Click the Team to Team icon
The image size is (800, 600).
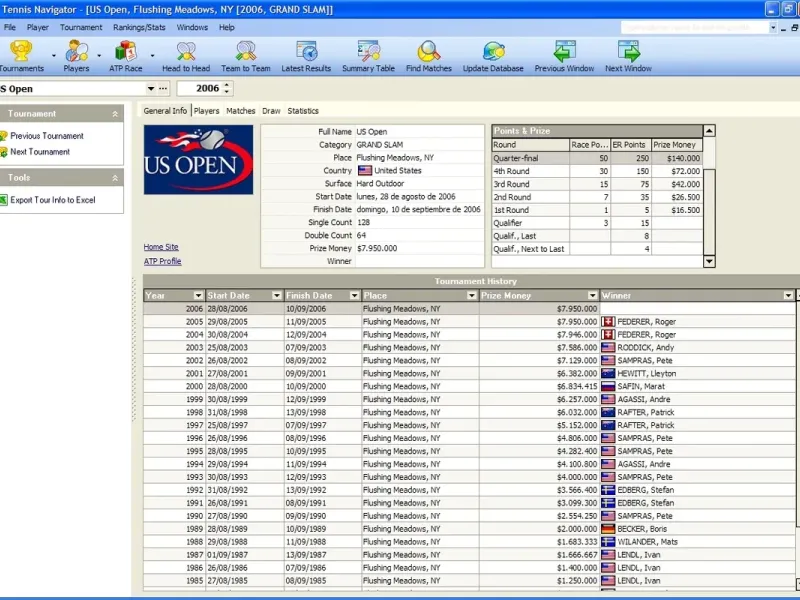246,51
